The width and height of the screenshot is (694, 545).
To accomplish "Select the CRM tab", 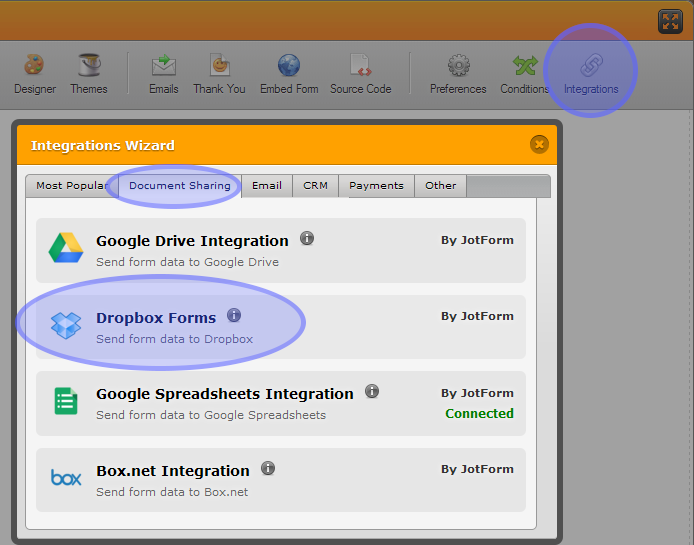I will 315,186.
